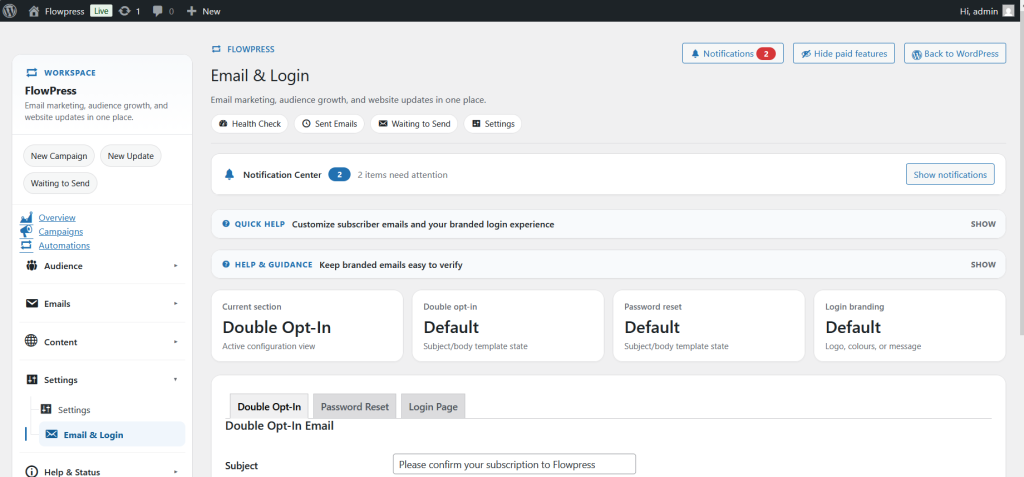Viewport: 1024px width, 477px height.
Task: Click Back to WordPress button
Action: point(955,54)
